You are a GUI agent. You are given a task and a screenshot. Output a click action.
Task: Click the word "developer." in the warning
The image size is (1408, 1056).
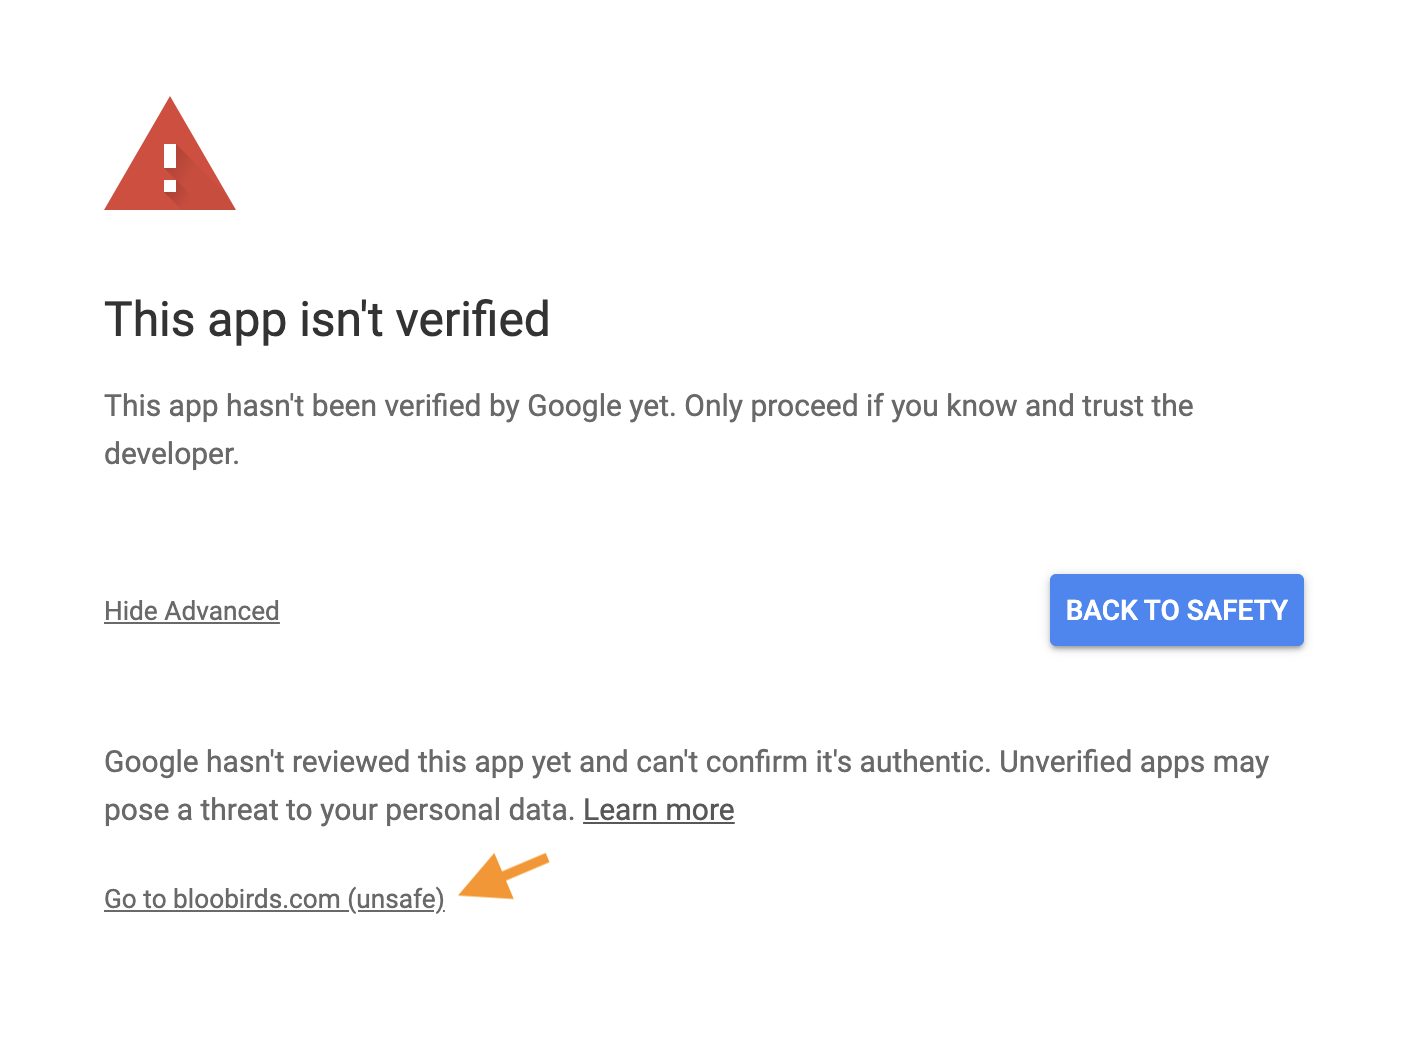(x=172, y=454)
